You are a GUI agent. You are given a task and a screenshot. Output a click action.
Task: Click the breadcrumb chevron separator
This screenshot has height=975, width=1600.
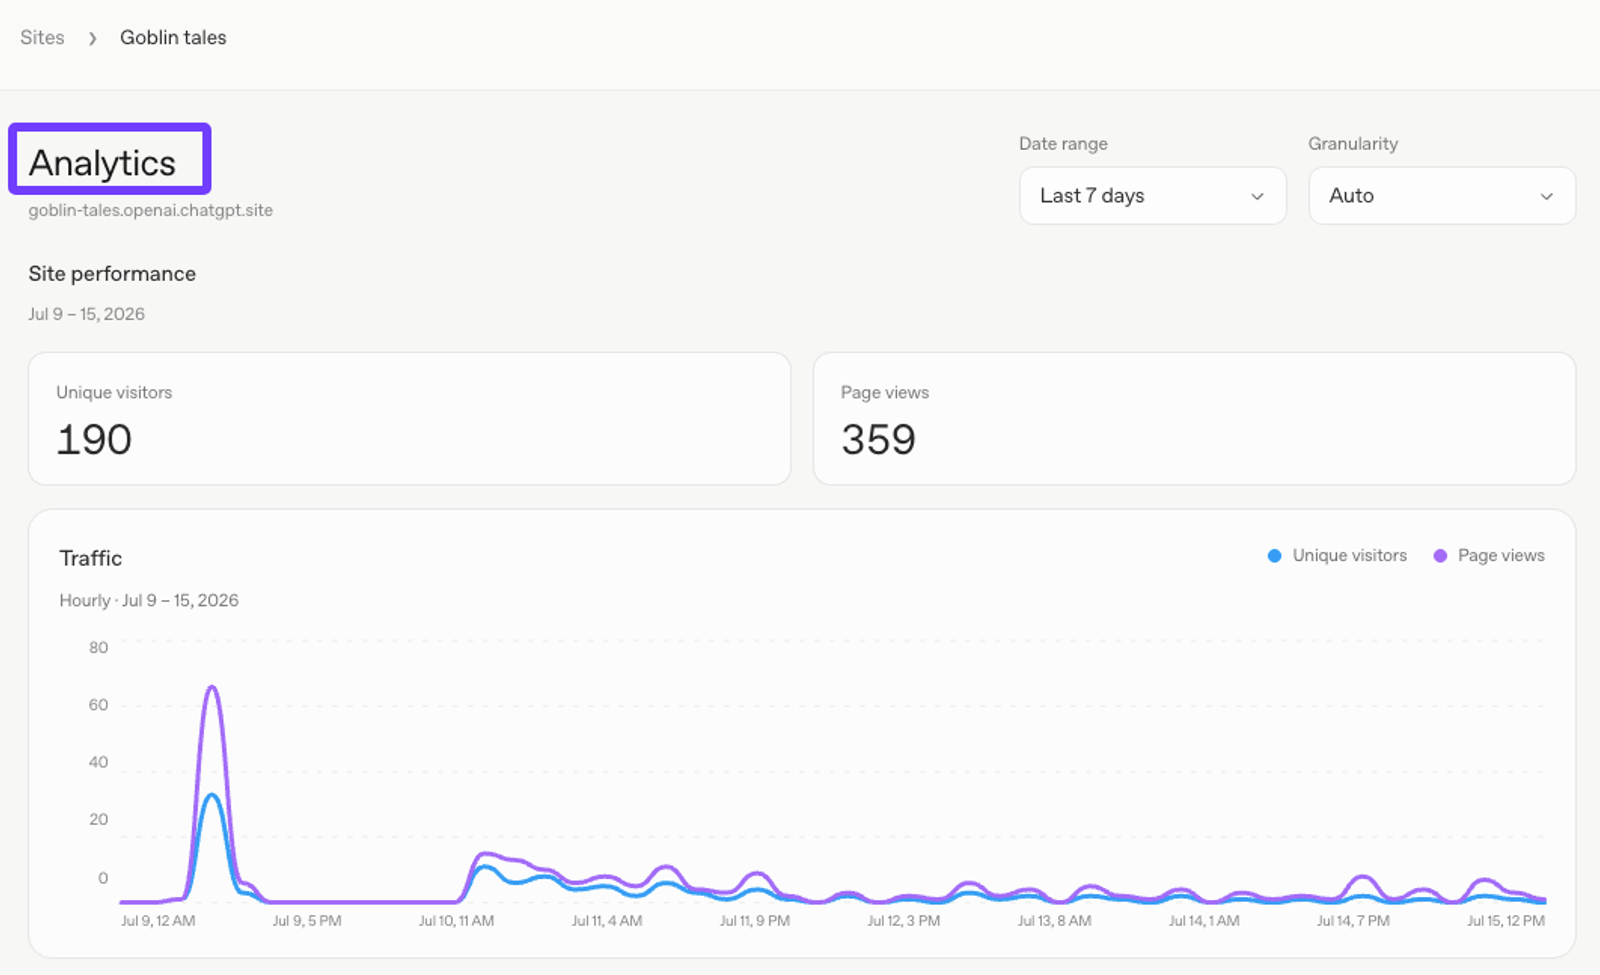pyautogui.click(x=92, y=38)
